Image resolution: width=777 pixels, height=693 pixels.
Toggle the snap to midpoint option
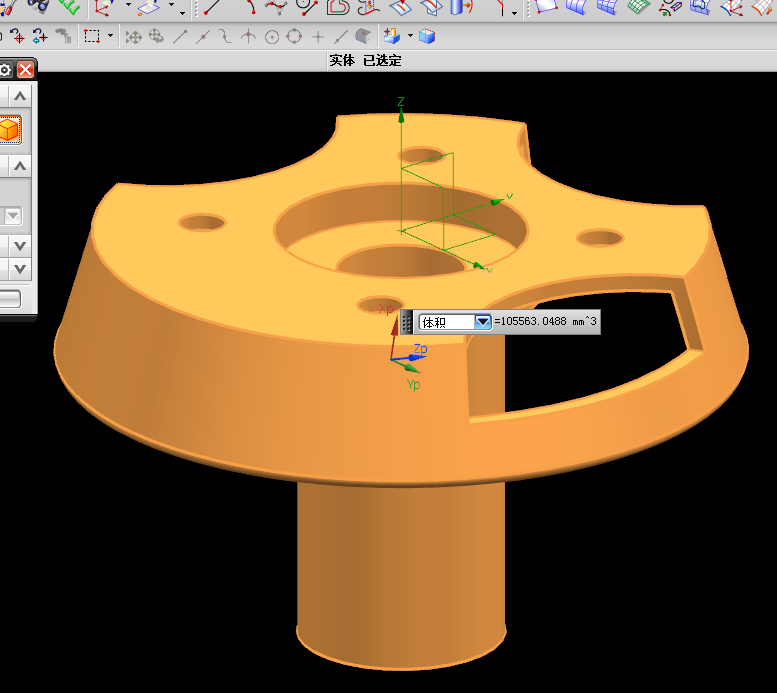pyautogui.click(x=203, y=37)
